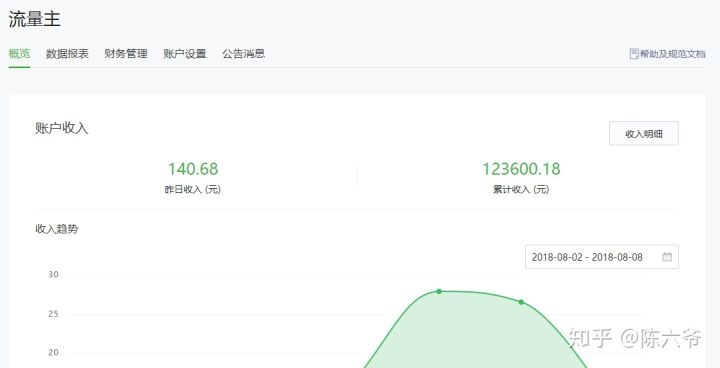Switch to the 数据报表 tab
720x368 pixels.
(x=67, y=54)
